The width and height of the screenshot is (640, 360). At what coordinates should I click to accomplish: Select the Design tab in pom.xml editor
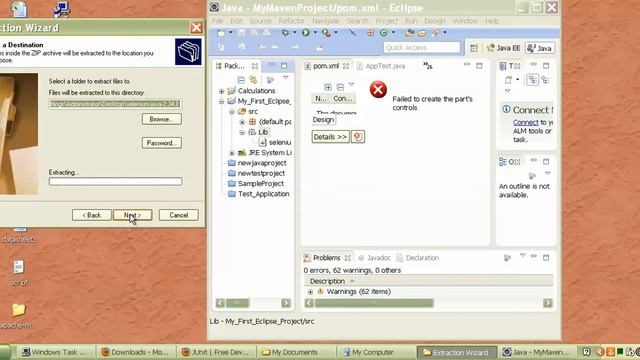coord(323,120)
